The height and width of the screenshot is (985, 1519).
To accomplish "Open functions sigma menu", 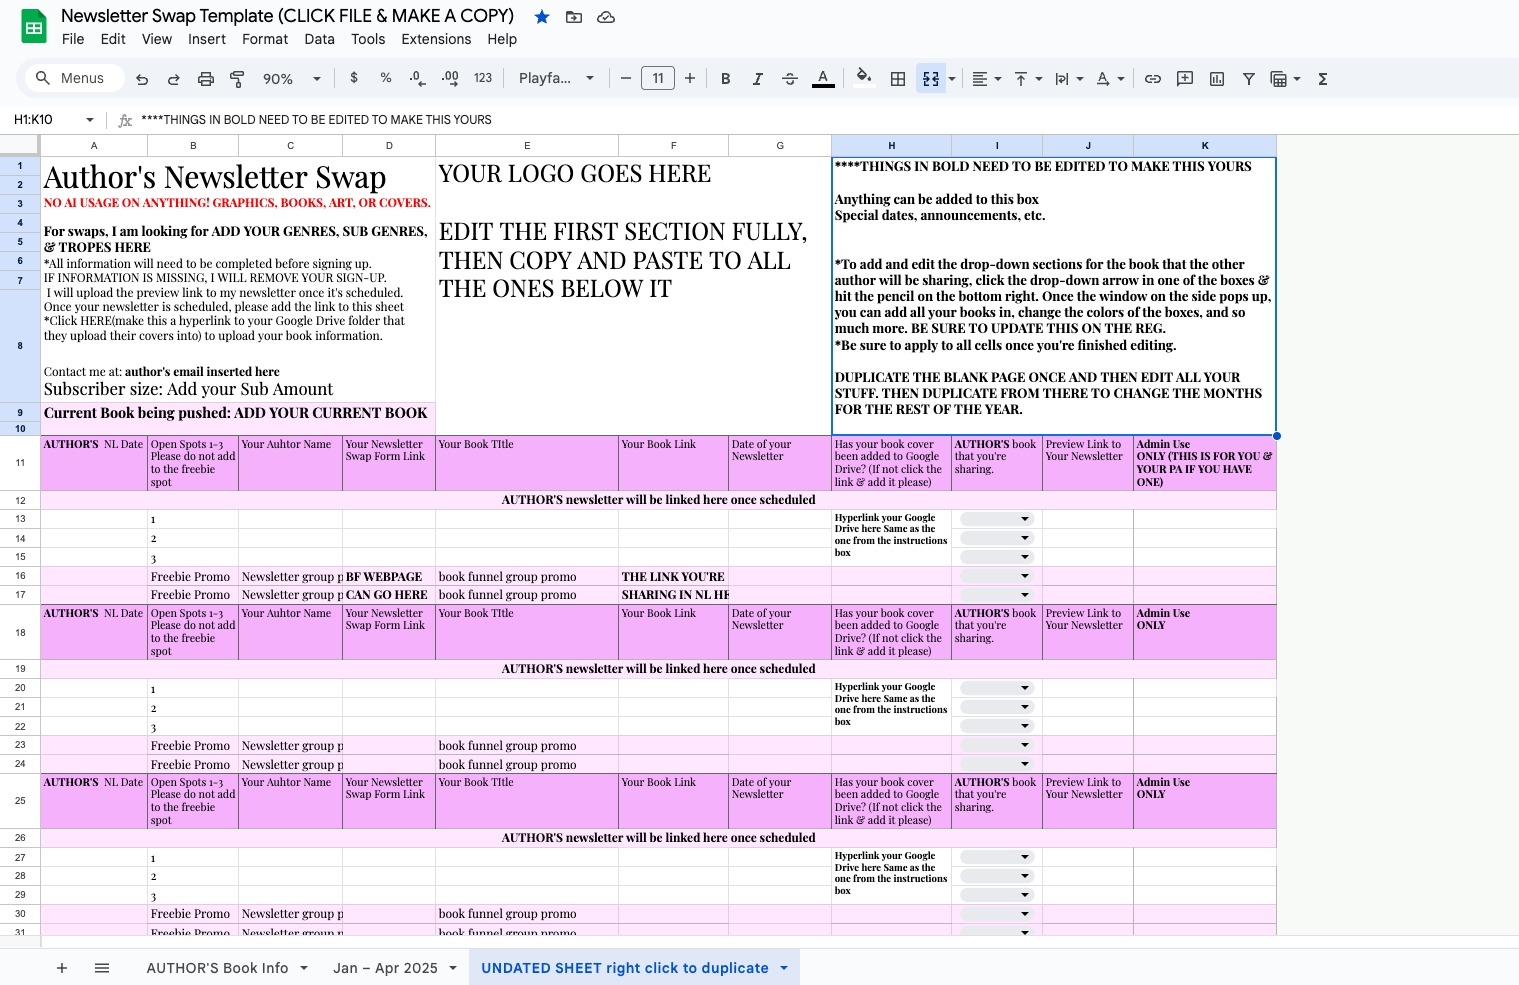I will [1323, 79].
